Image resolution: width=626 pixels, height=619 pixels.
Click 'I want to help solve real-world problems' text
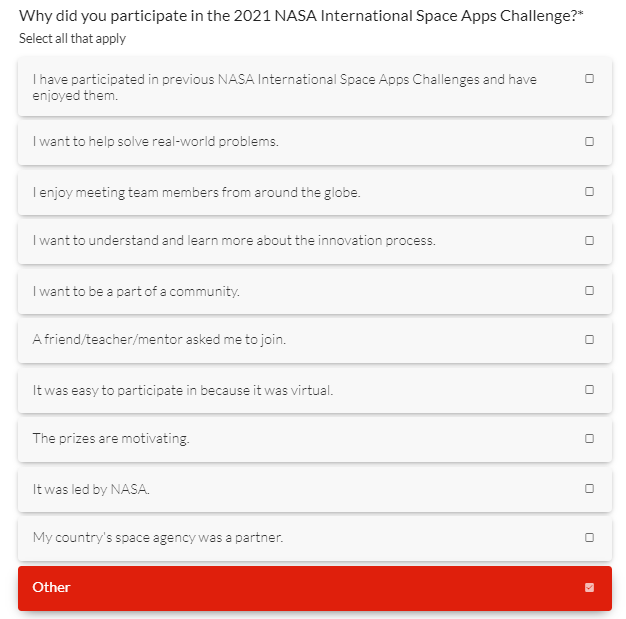click(155, 142)
